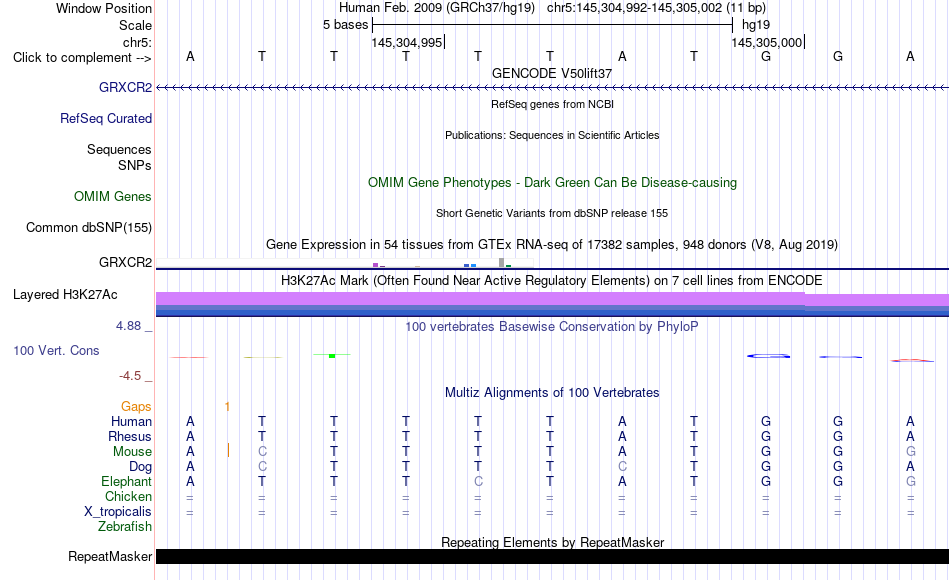The height and width of the screenshot is (580, 950).
Task: Click 'Repeating Elements by RepeatMasker' title
Action: 552,542
